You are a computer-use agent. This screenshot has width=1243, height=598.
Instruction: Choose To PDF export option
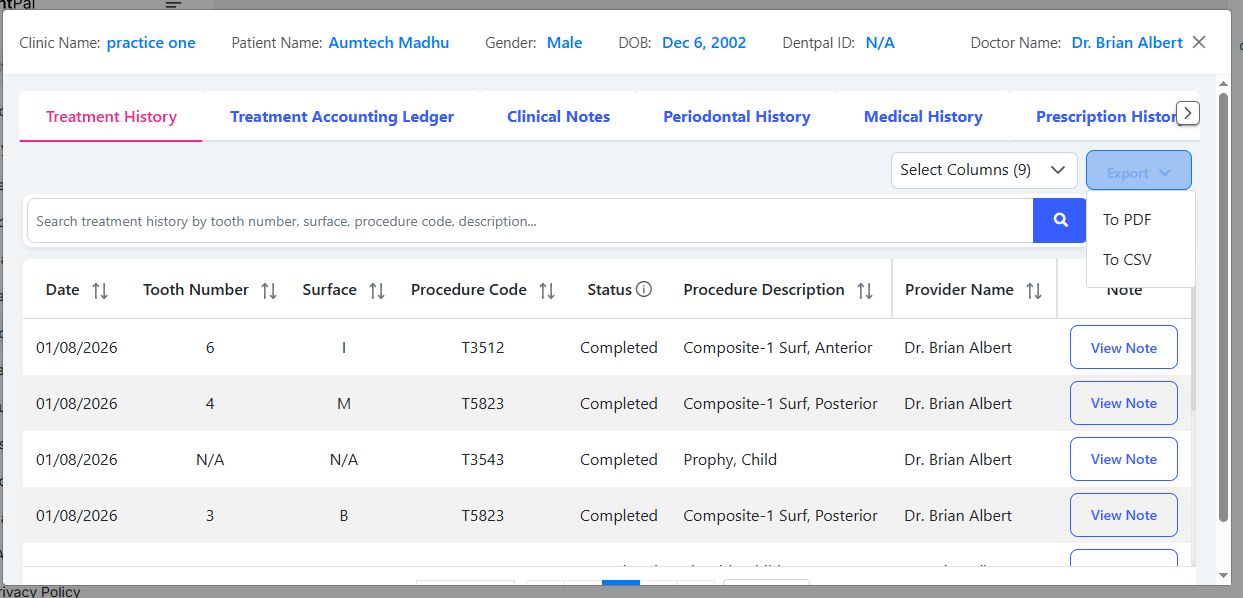tap(1127, 220)
